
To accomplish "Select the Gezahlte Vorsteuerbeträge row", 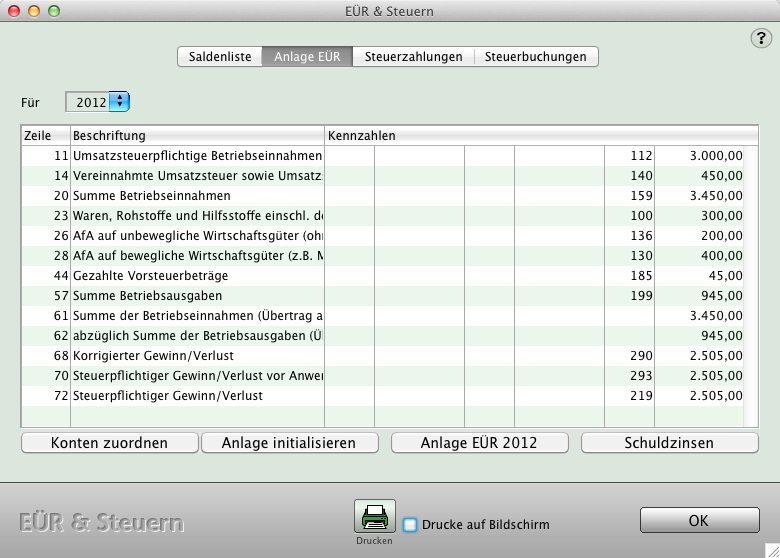I will [x=162, y=276].
